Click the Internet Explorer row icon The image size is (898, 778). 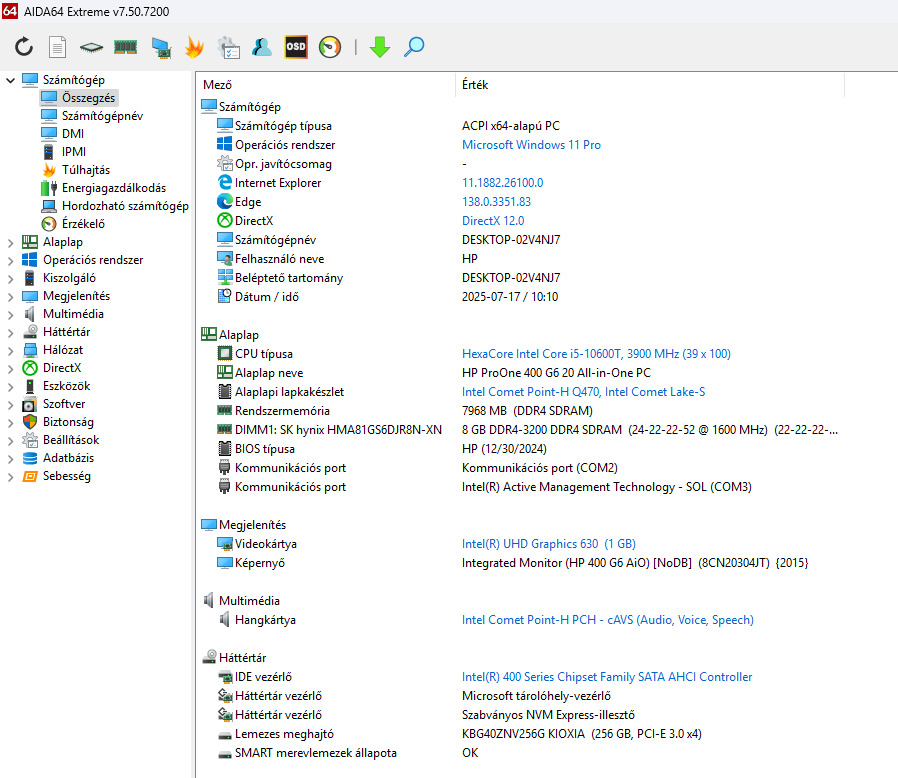tap(225, 182)
